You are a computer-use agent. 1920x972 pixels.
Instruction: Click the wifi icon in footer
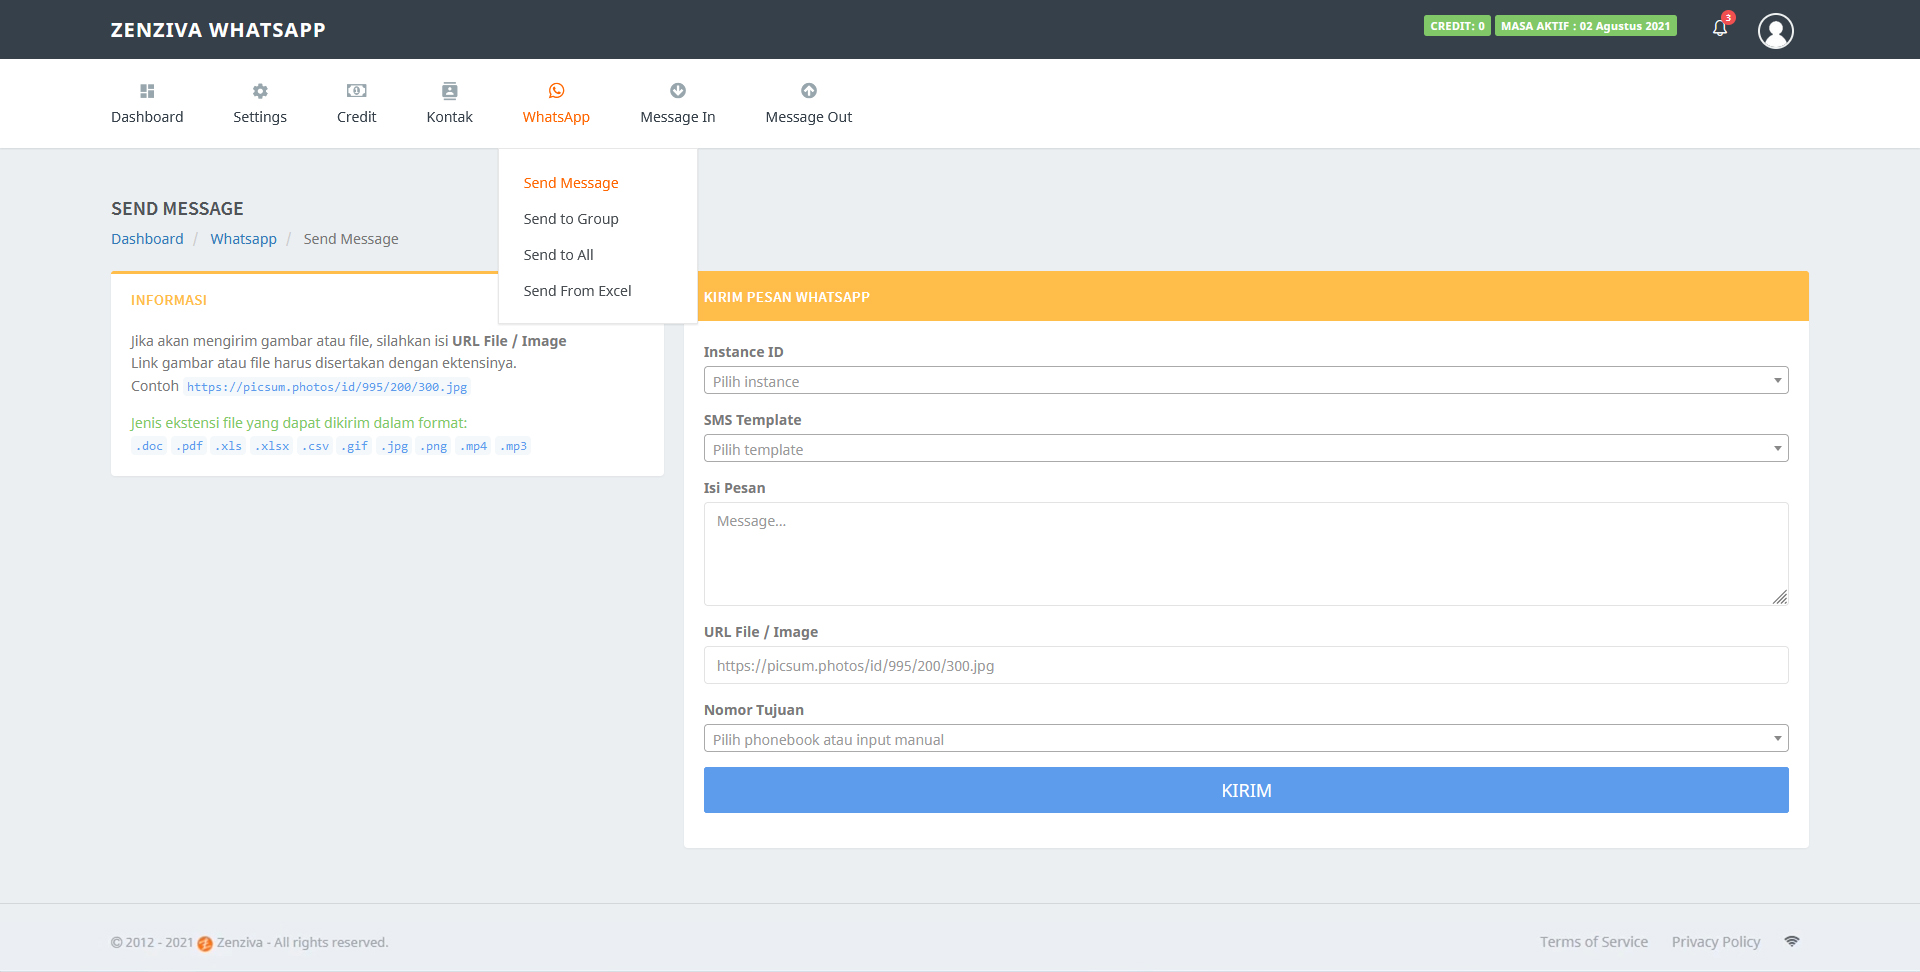(1792, 941)
